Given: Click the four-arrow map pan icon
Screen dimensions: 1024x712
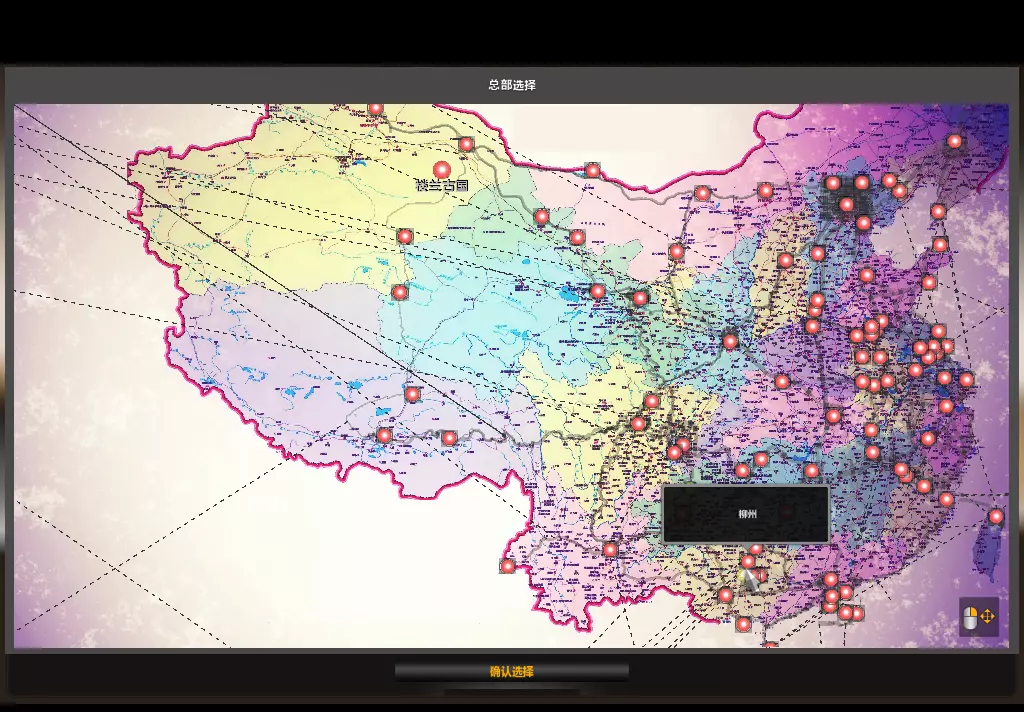Looking at the screenshot, I should point(987,616).
